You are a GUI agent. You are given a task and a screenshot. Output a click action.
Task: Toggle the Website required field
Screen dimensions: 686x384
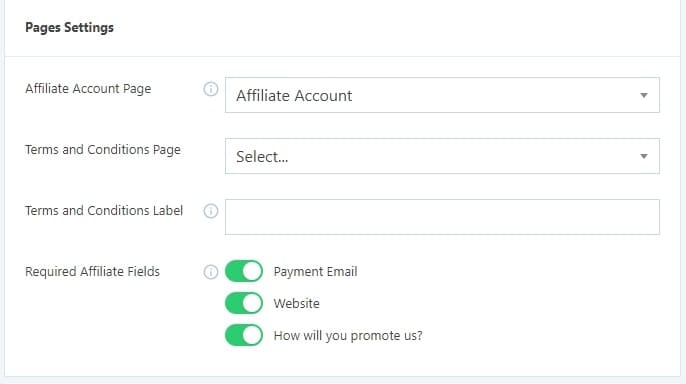pyautogui.click(x=244, y=303)
